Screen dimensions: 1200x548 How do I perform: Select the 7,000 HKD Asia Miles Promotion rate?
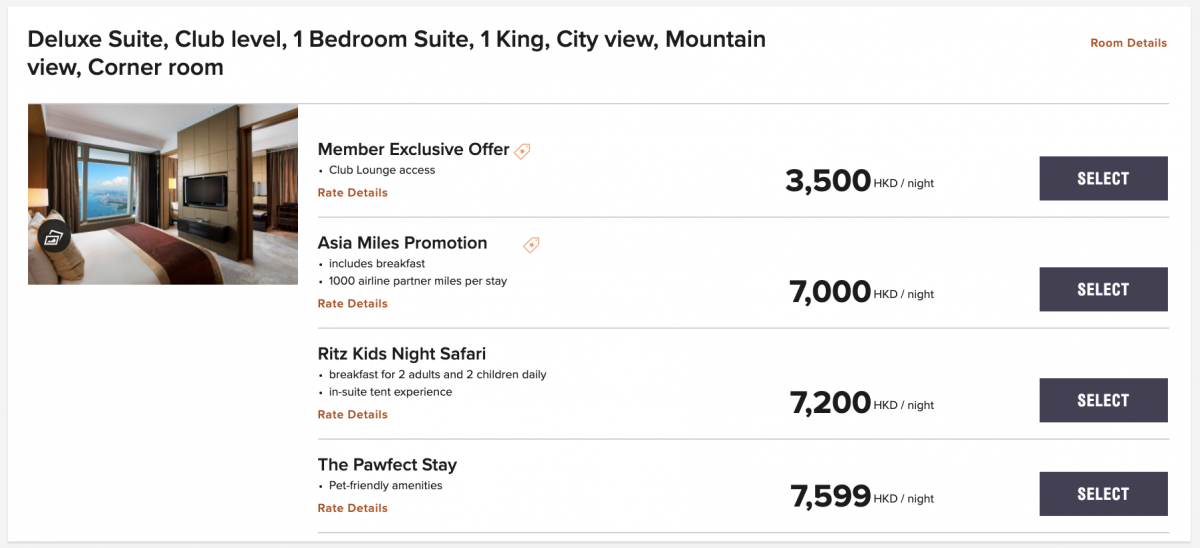point(1103,290)
